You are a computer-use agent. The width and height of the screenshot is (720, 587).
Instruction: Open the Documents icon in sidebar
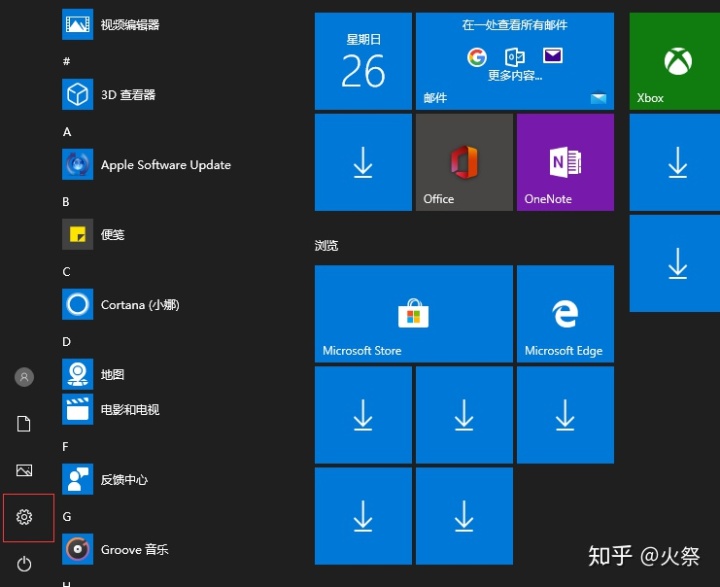[24, 423]
